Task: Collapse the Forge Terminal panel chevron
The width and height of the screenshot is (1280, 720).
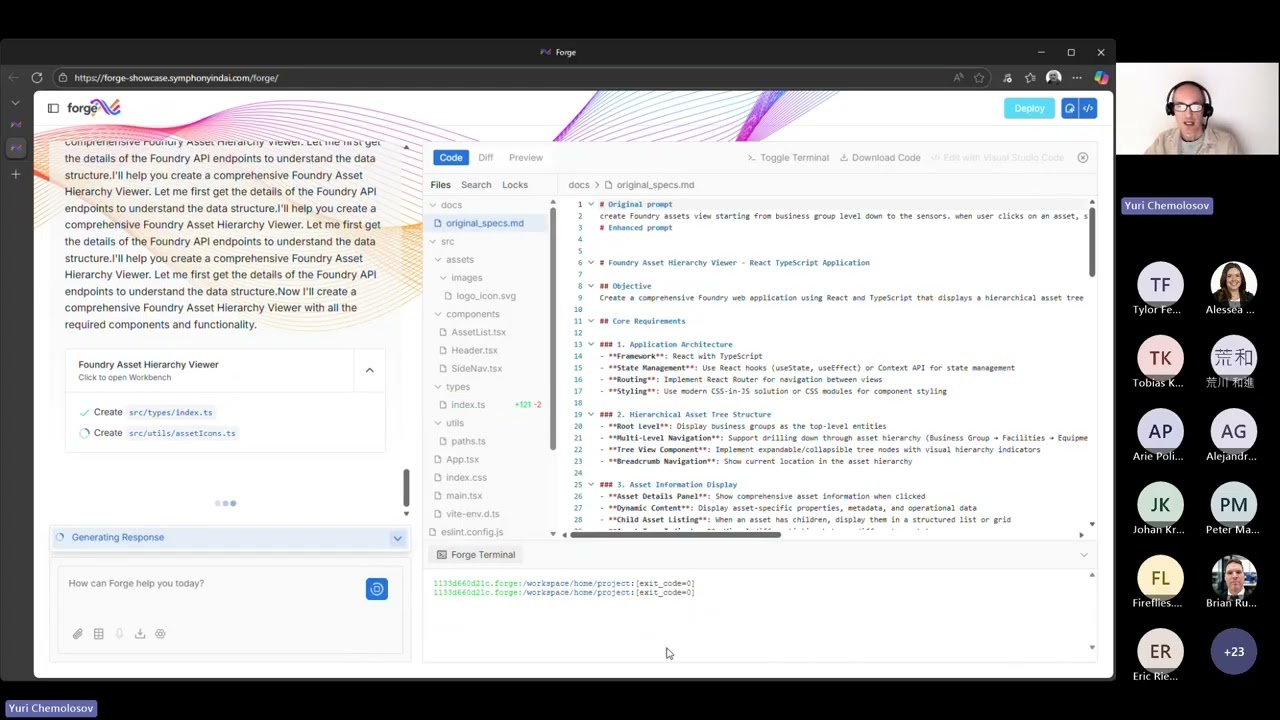Action: 1083,555
